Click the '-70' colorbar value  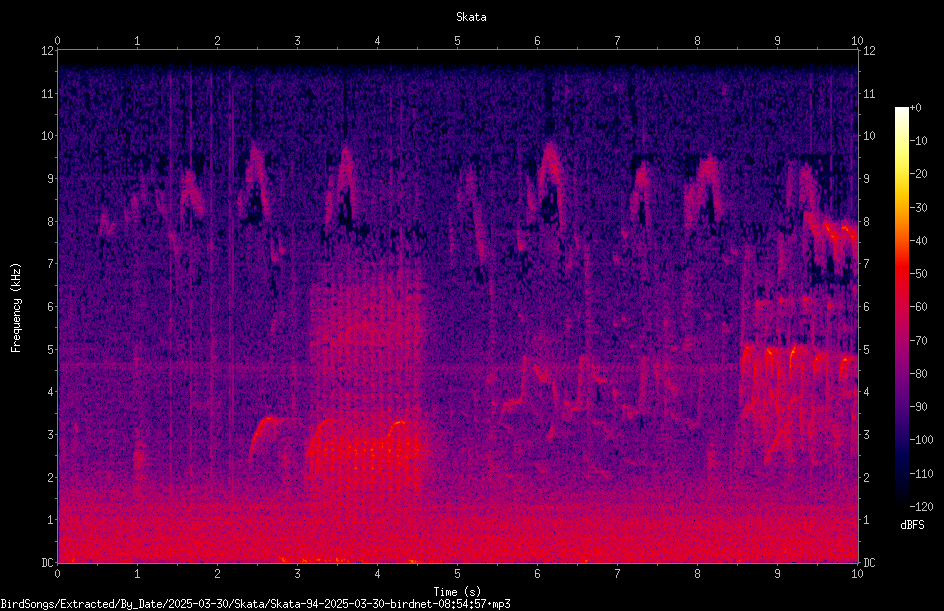(918, 341)
